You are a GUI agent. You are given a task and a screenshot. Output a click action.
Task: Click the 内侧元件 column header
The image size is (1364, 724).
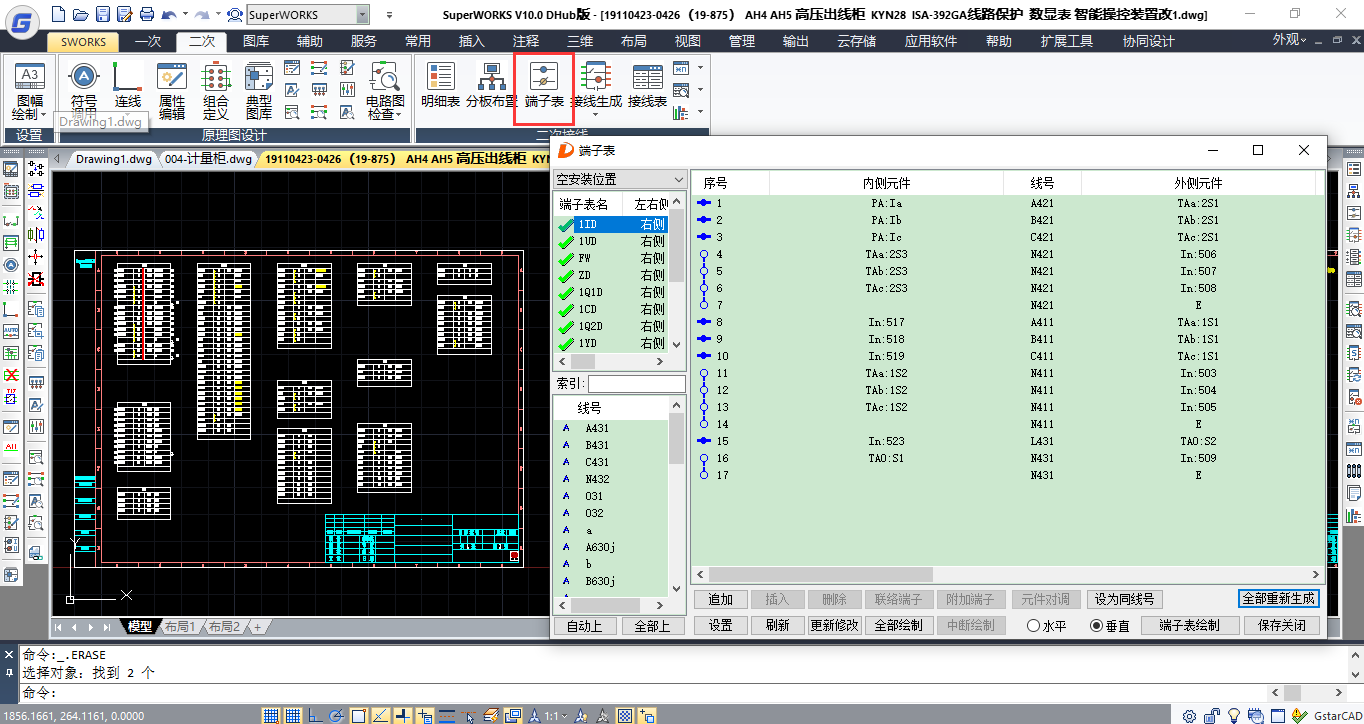pos(886,183)
